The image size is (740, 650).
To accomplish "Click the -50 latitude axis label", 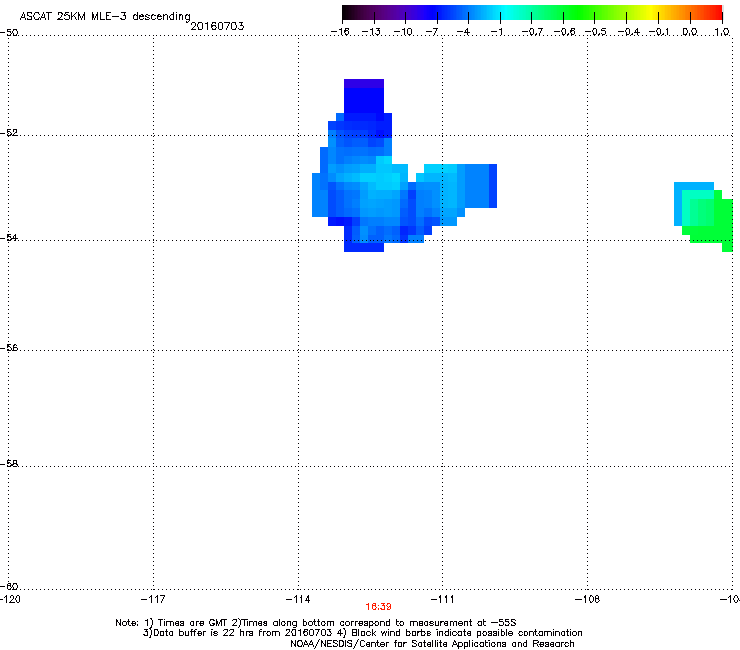I will (9, 33).
